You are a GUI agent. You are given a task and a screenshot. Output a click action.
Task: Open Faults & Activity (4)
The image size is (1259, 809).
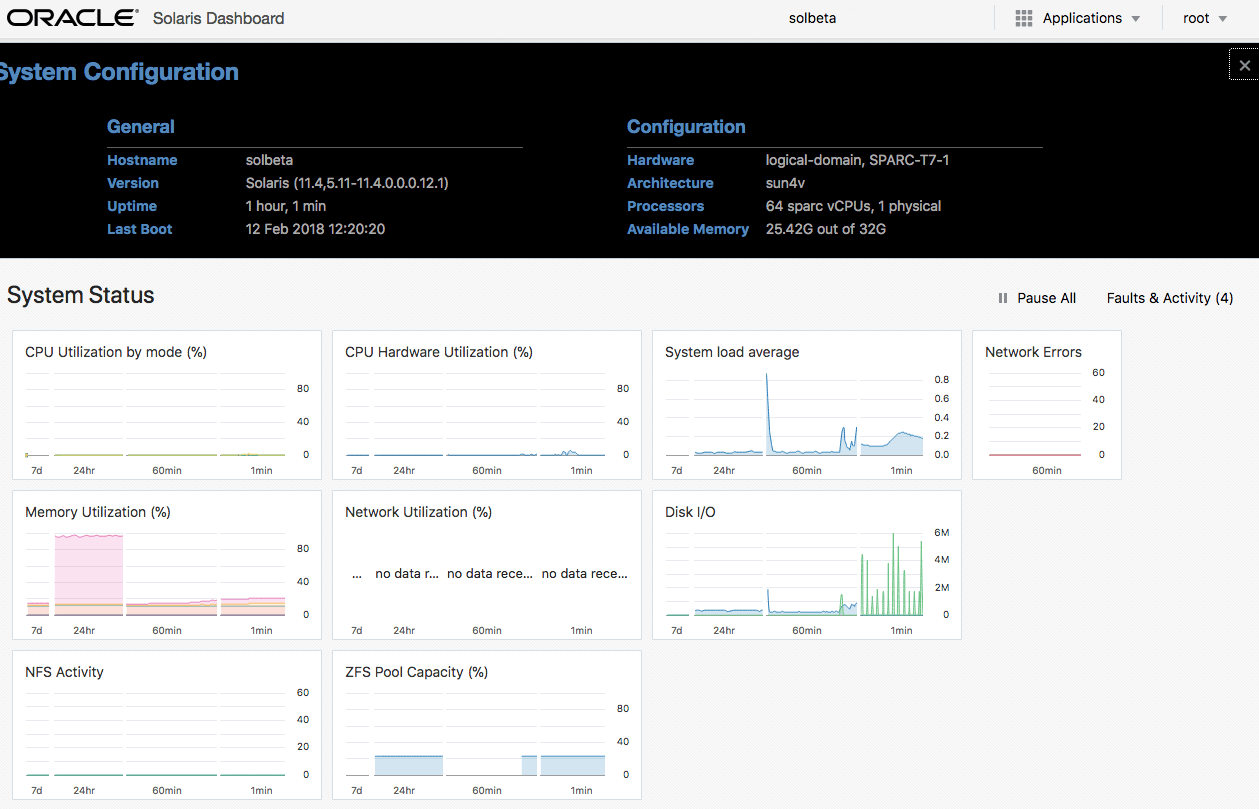1170,298
